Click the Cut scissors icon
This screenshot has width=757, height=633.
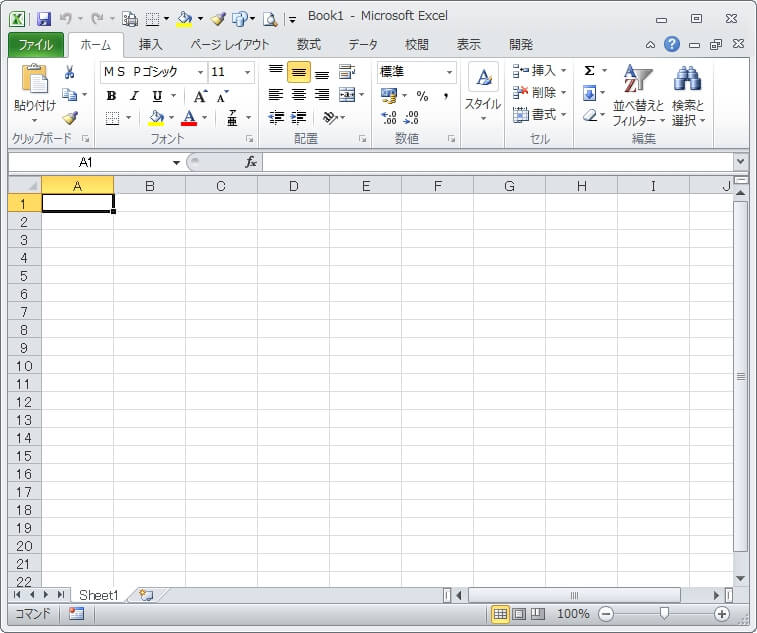click(69, 72)
